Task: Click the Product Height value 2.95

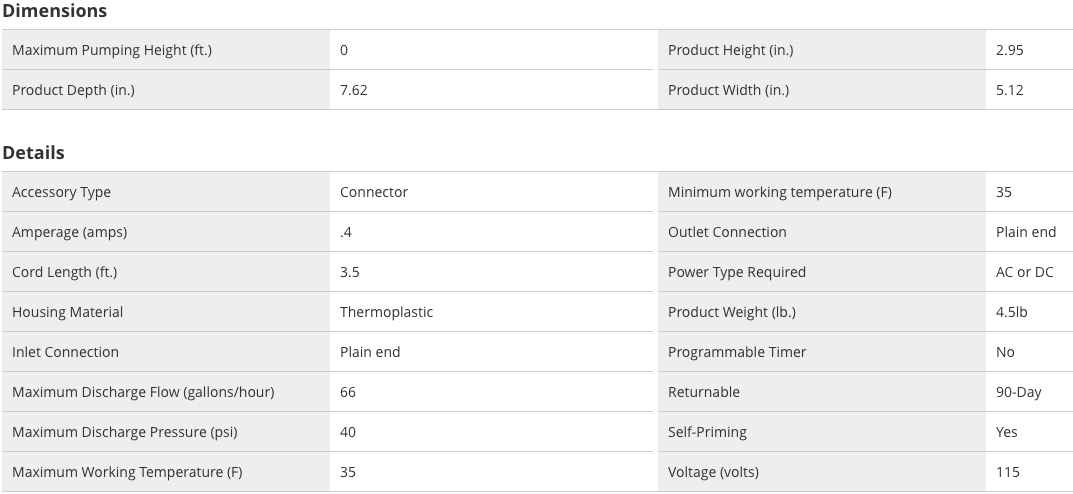Action: [1010, 50]
